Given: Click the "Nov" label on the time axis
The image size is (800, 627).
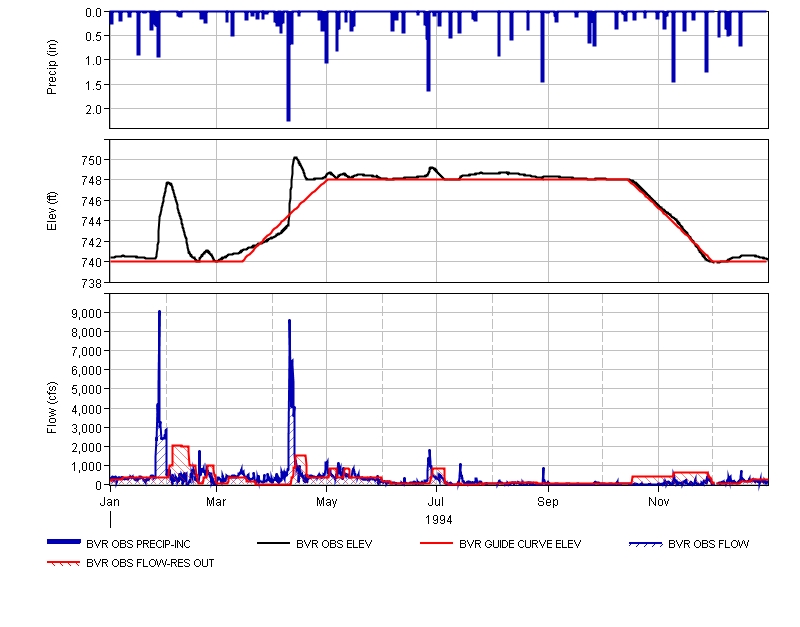Looking at the screenshot, I should pos(658,499).
